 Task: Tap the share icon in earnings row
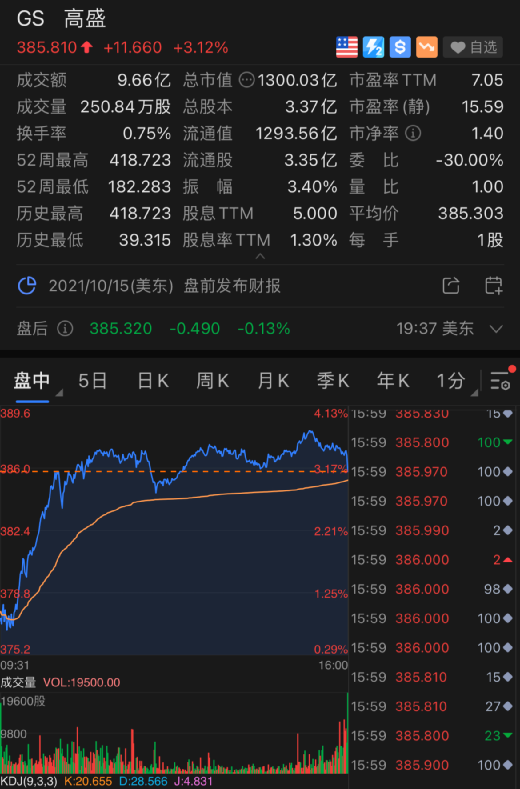pos(451,286)
